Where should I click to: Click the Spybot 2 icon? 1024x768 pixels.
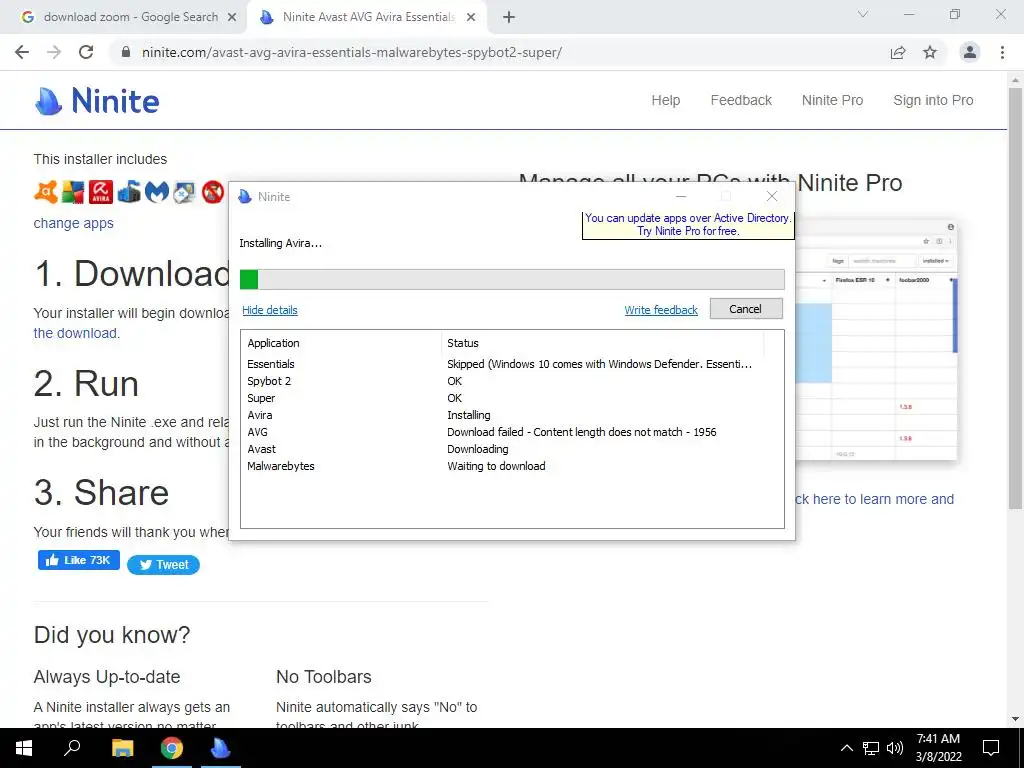coord(184,193)
